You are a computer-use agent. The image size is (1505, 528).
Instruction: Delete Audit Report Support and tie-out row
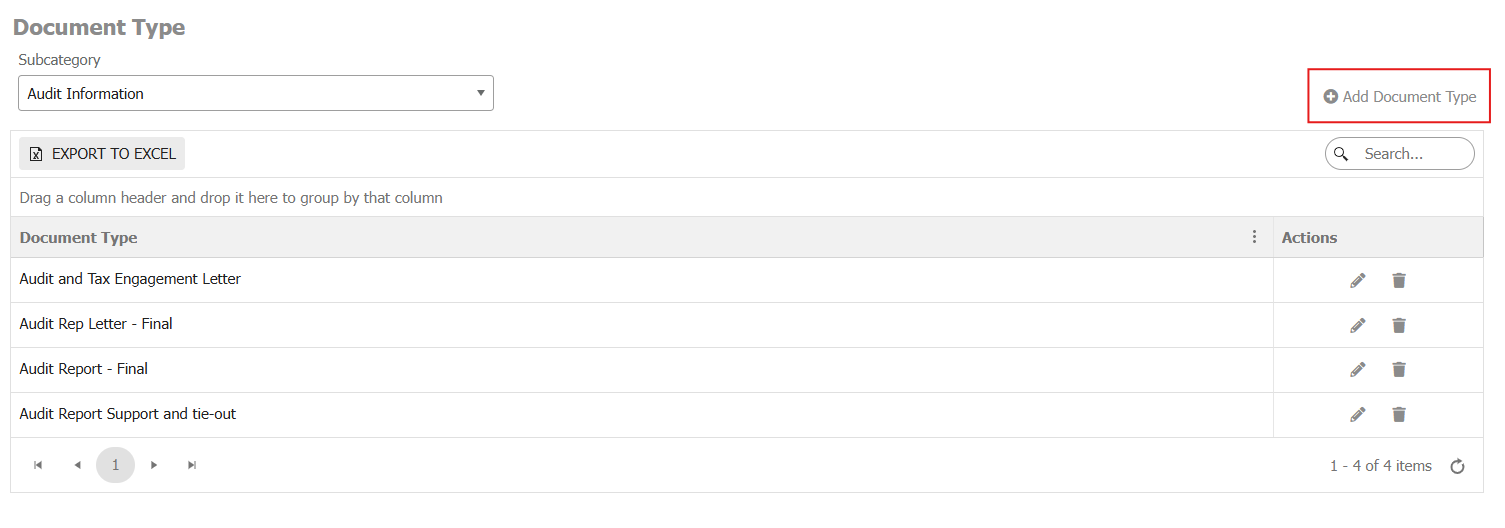[1399, 415]
